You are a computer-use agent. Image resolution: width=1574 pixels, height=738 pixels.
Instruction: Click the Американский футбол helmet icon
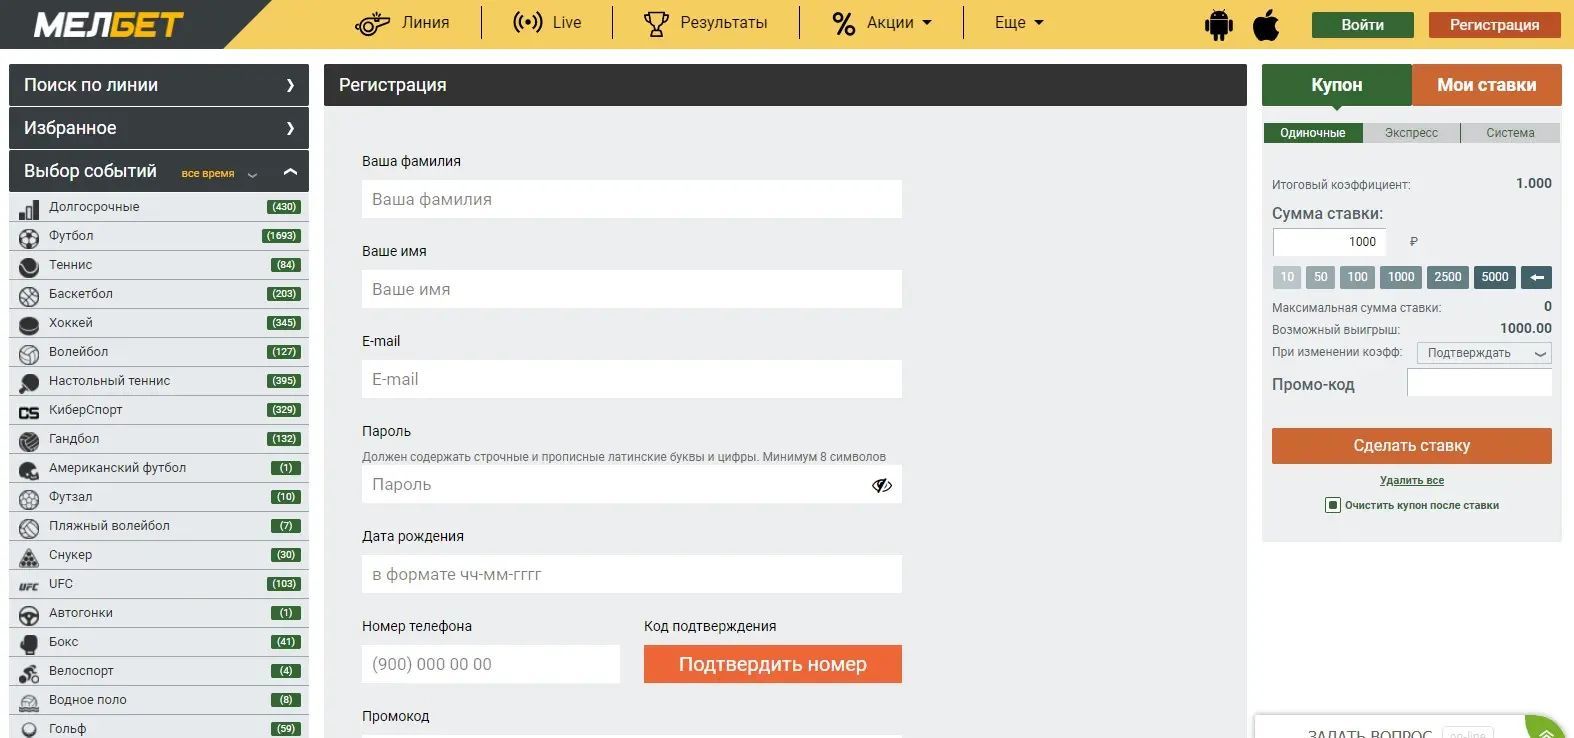point(29,469)
